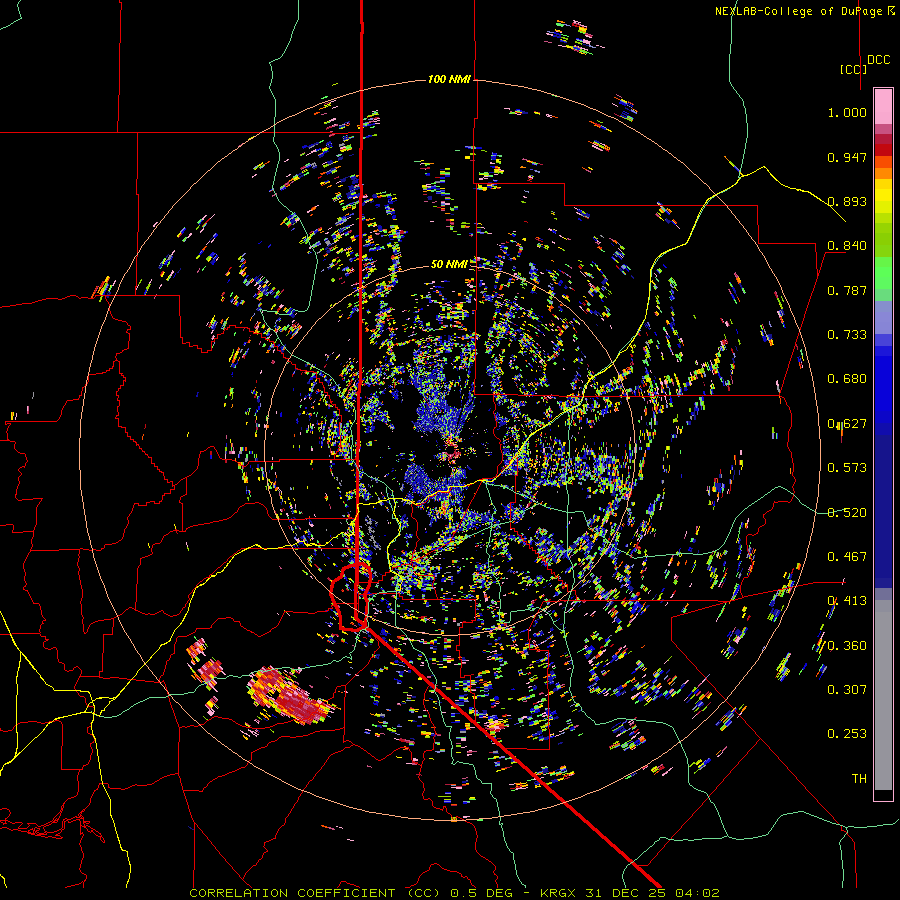This screenshot has width=900, height=900.
Task: Click the Correlation Coefficient KRGX caption text
Action: click(x=454, y=893)
